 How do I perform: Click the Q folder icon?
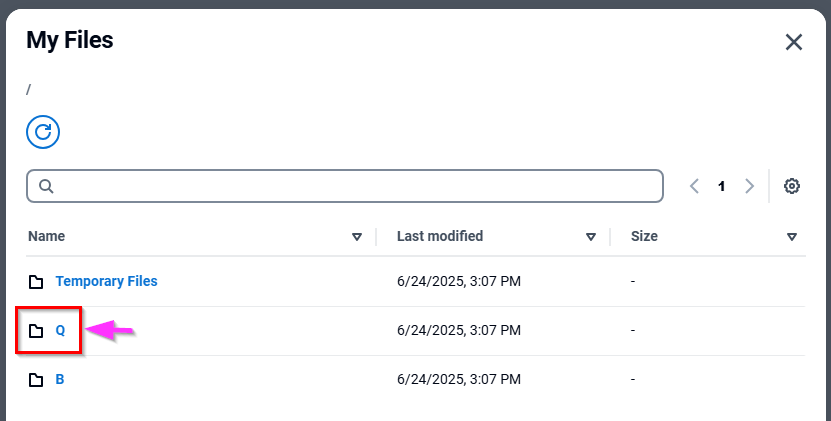[36, 331]
